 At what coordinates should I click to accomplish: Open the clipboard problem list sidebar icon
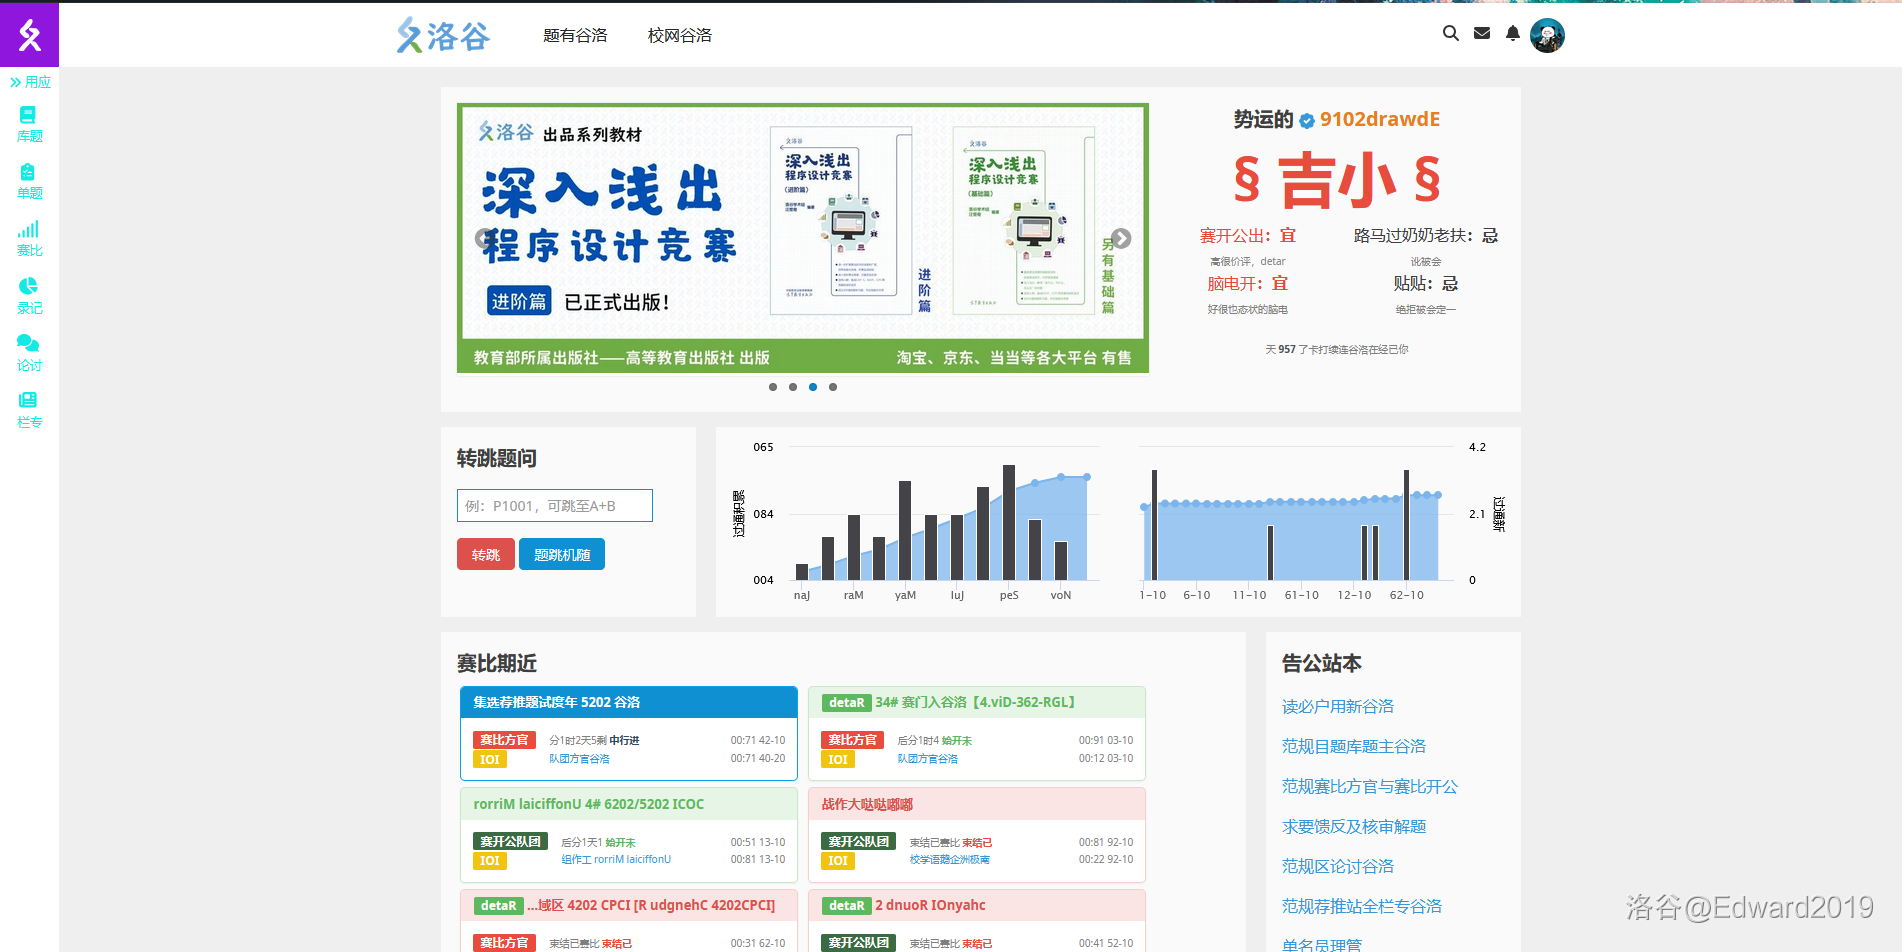28,173
